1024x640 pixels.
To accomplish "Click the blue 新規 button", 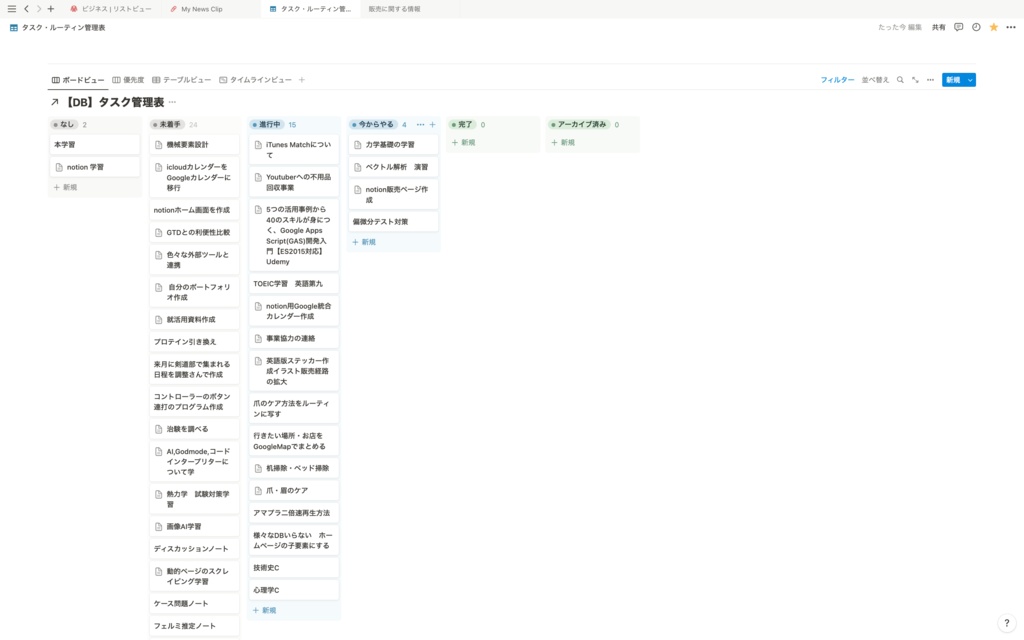I will 953,80.
